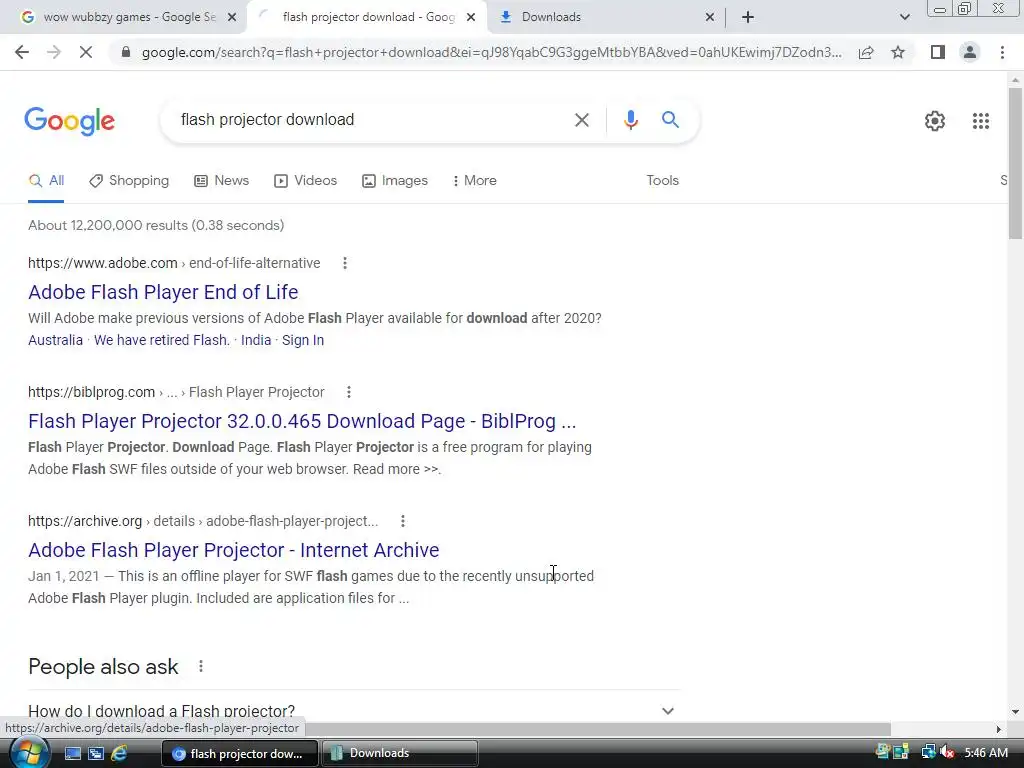This screenshot has height=768, width=1024.
Task: Select the Videos results filter
Action: tap(306, 181)
